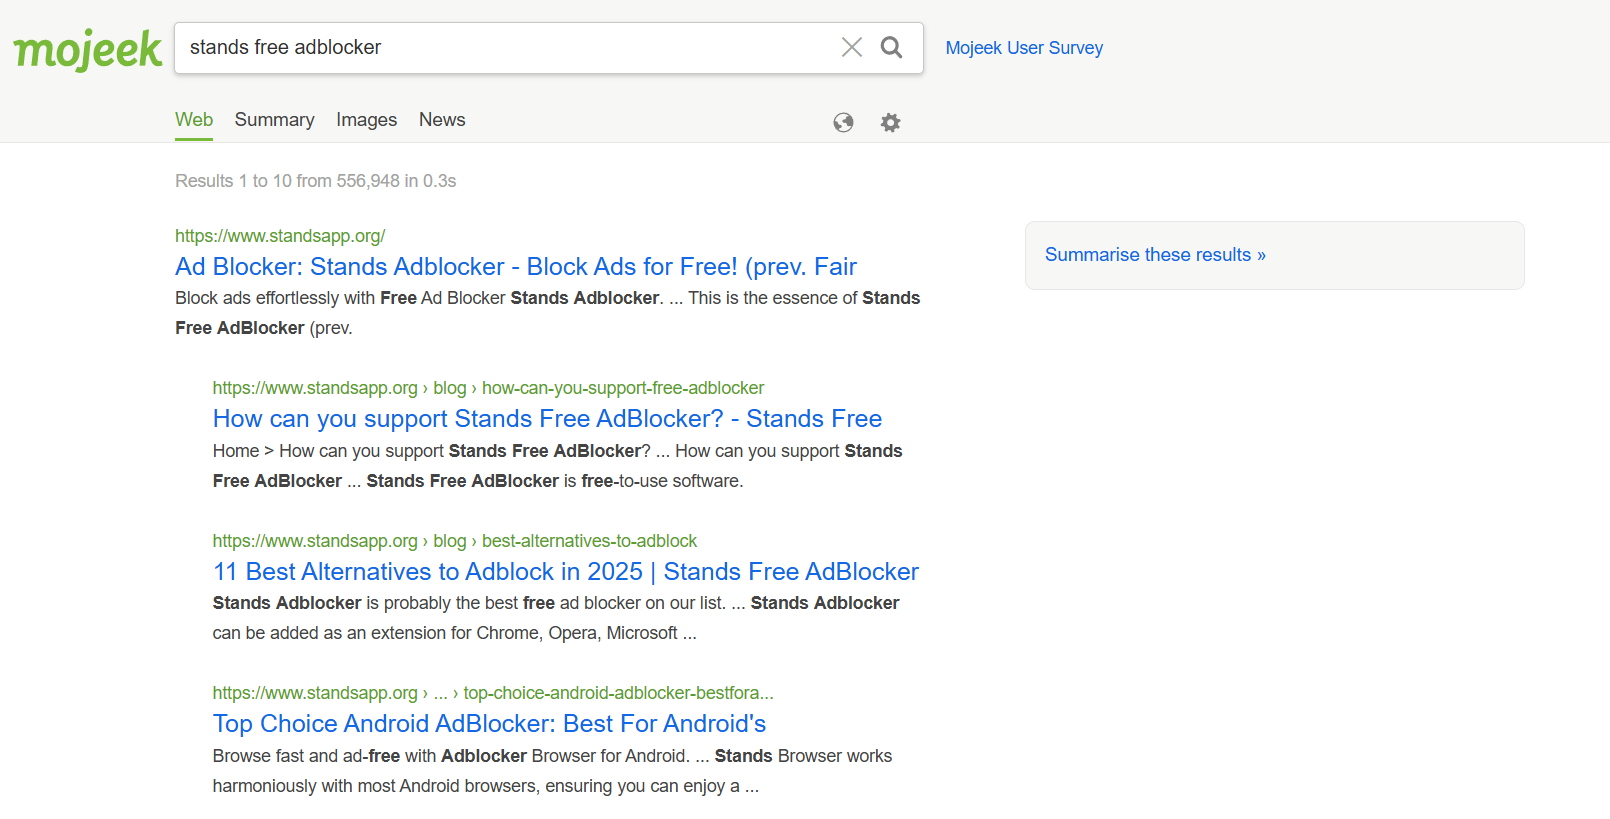Switch to the Summary tab
Screen dimensions: 1610x819
tap(274, 120)
